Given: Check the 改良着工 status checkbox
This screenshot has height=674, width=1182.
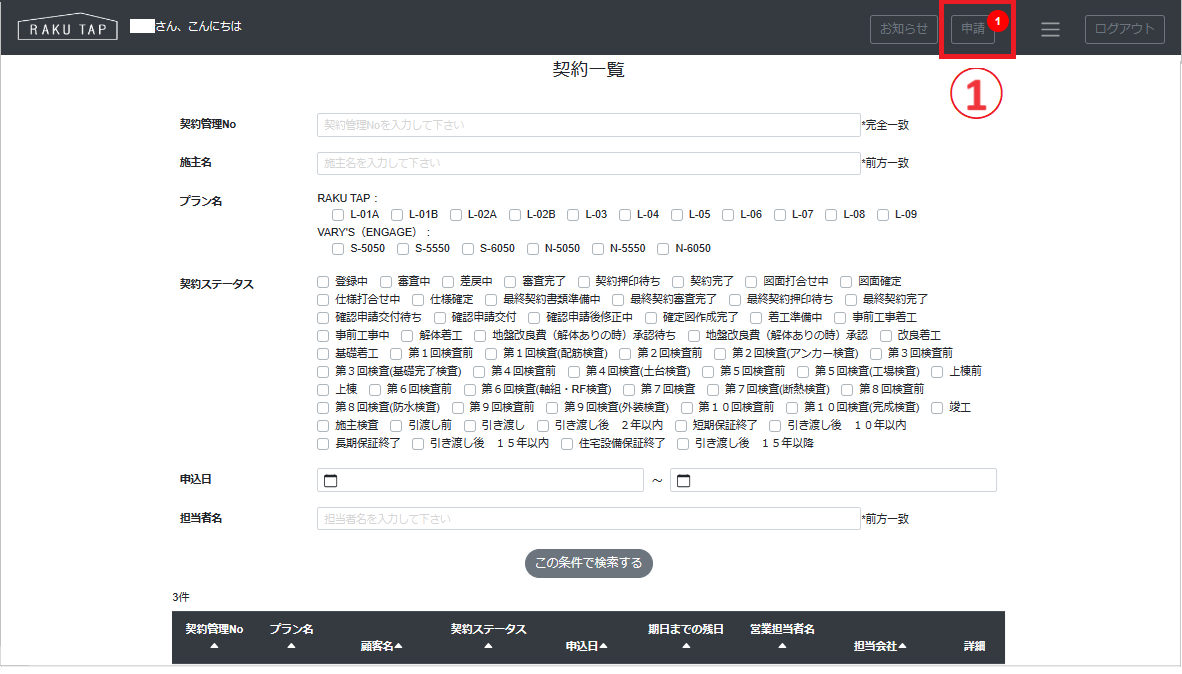Looking at the screenshot, I should click(x=886, y=336).
